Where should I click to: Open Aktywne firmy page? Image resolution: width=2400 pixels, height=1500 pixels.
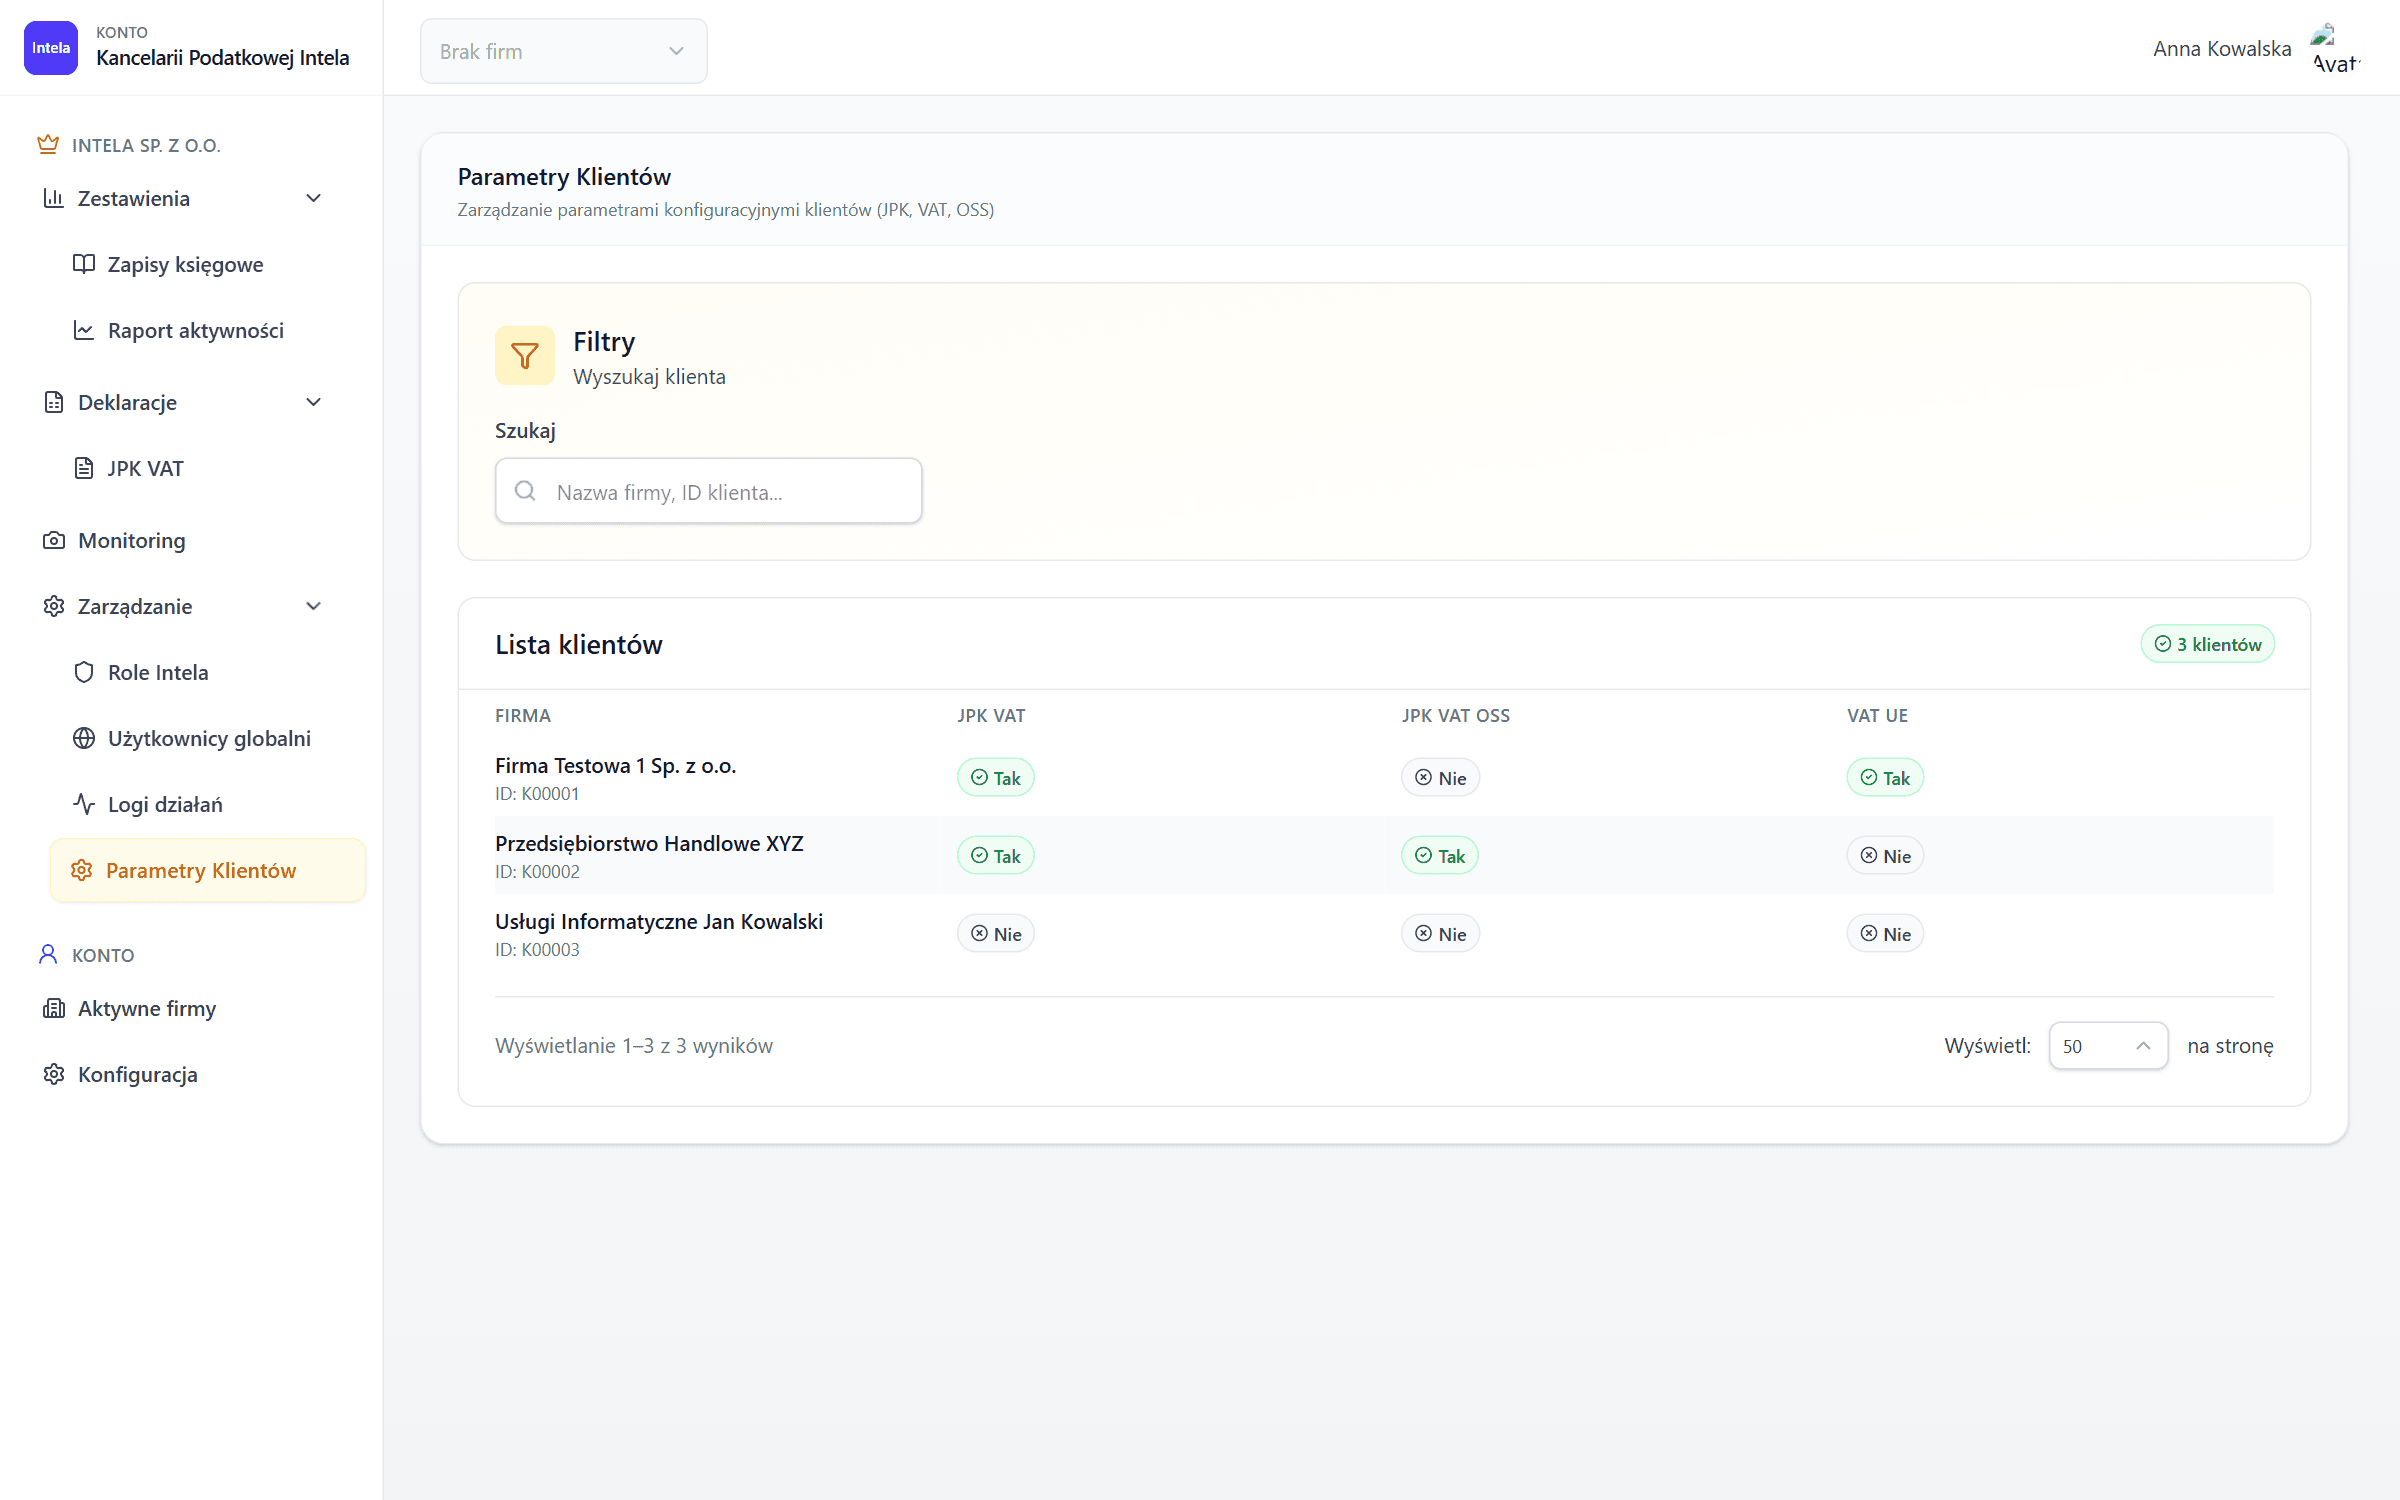pyautogui.click(x=192, y=1008)
